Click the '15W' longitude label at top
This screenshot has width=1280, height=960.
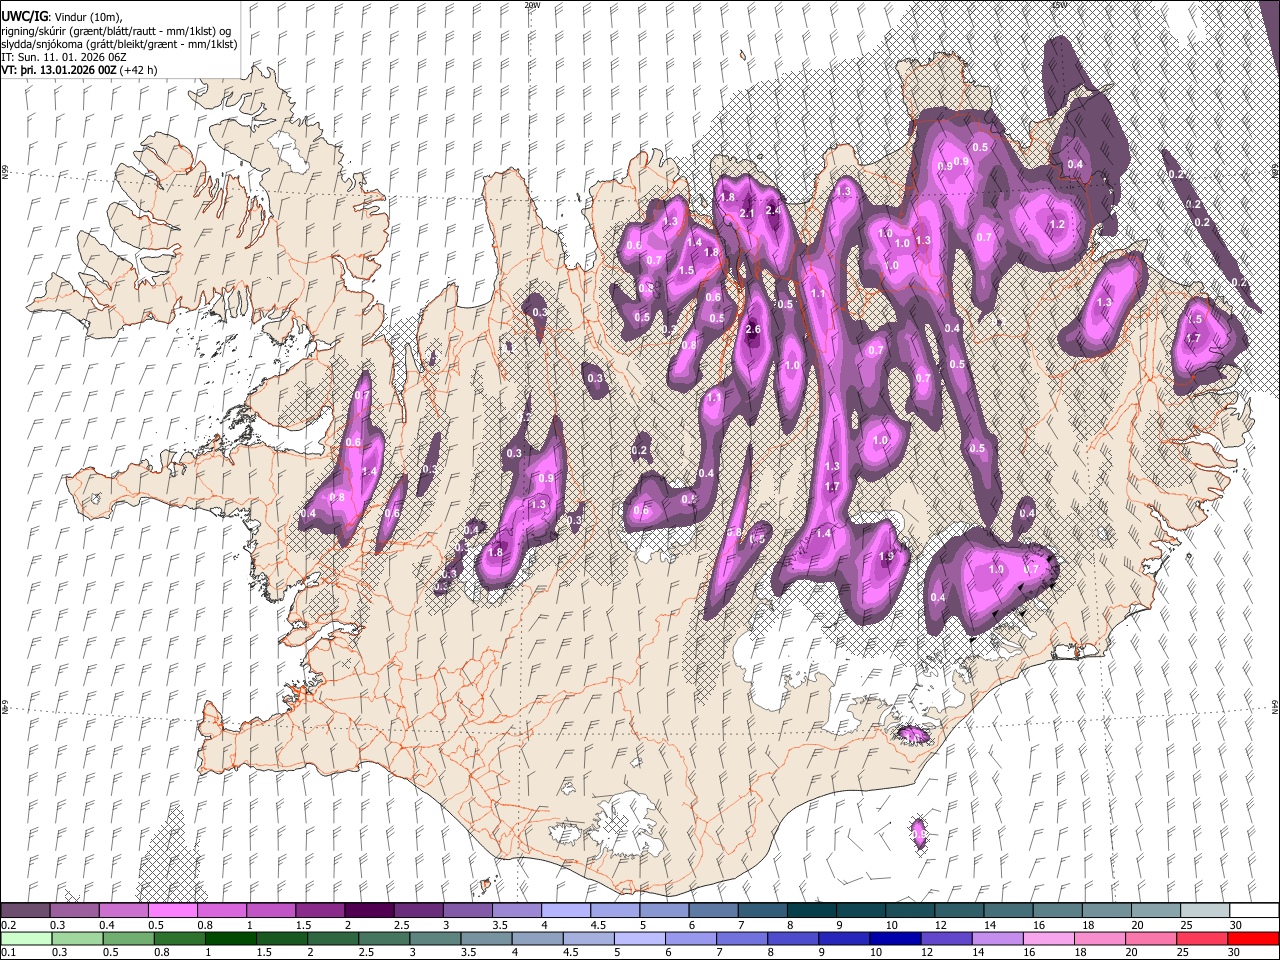point(1058,5)
